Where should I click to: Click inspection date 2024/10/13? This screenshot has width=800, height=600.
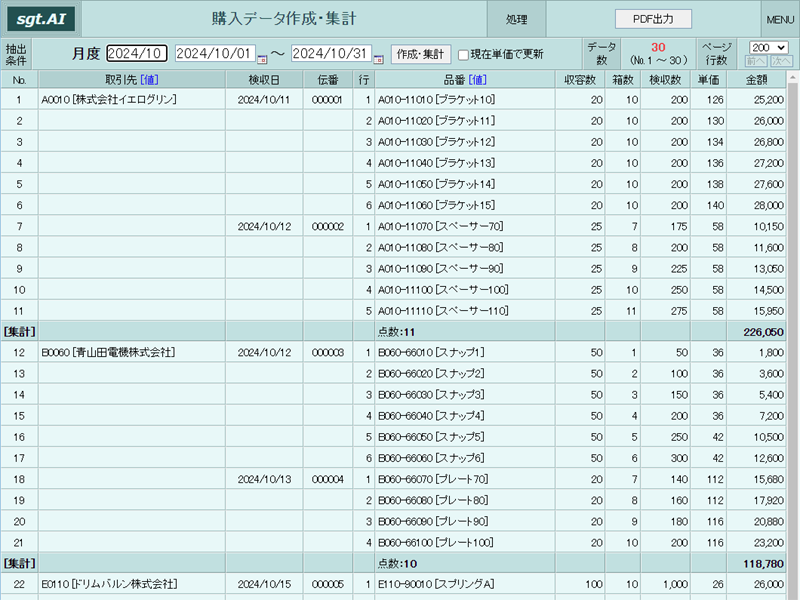[x=264, y=480]
